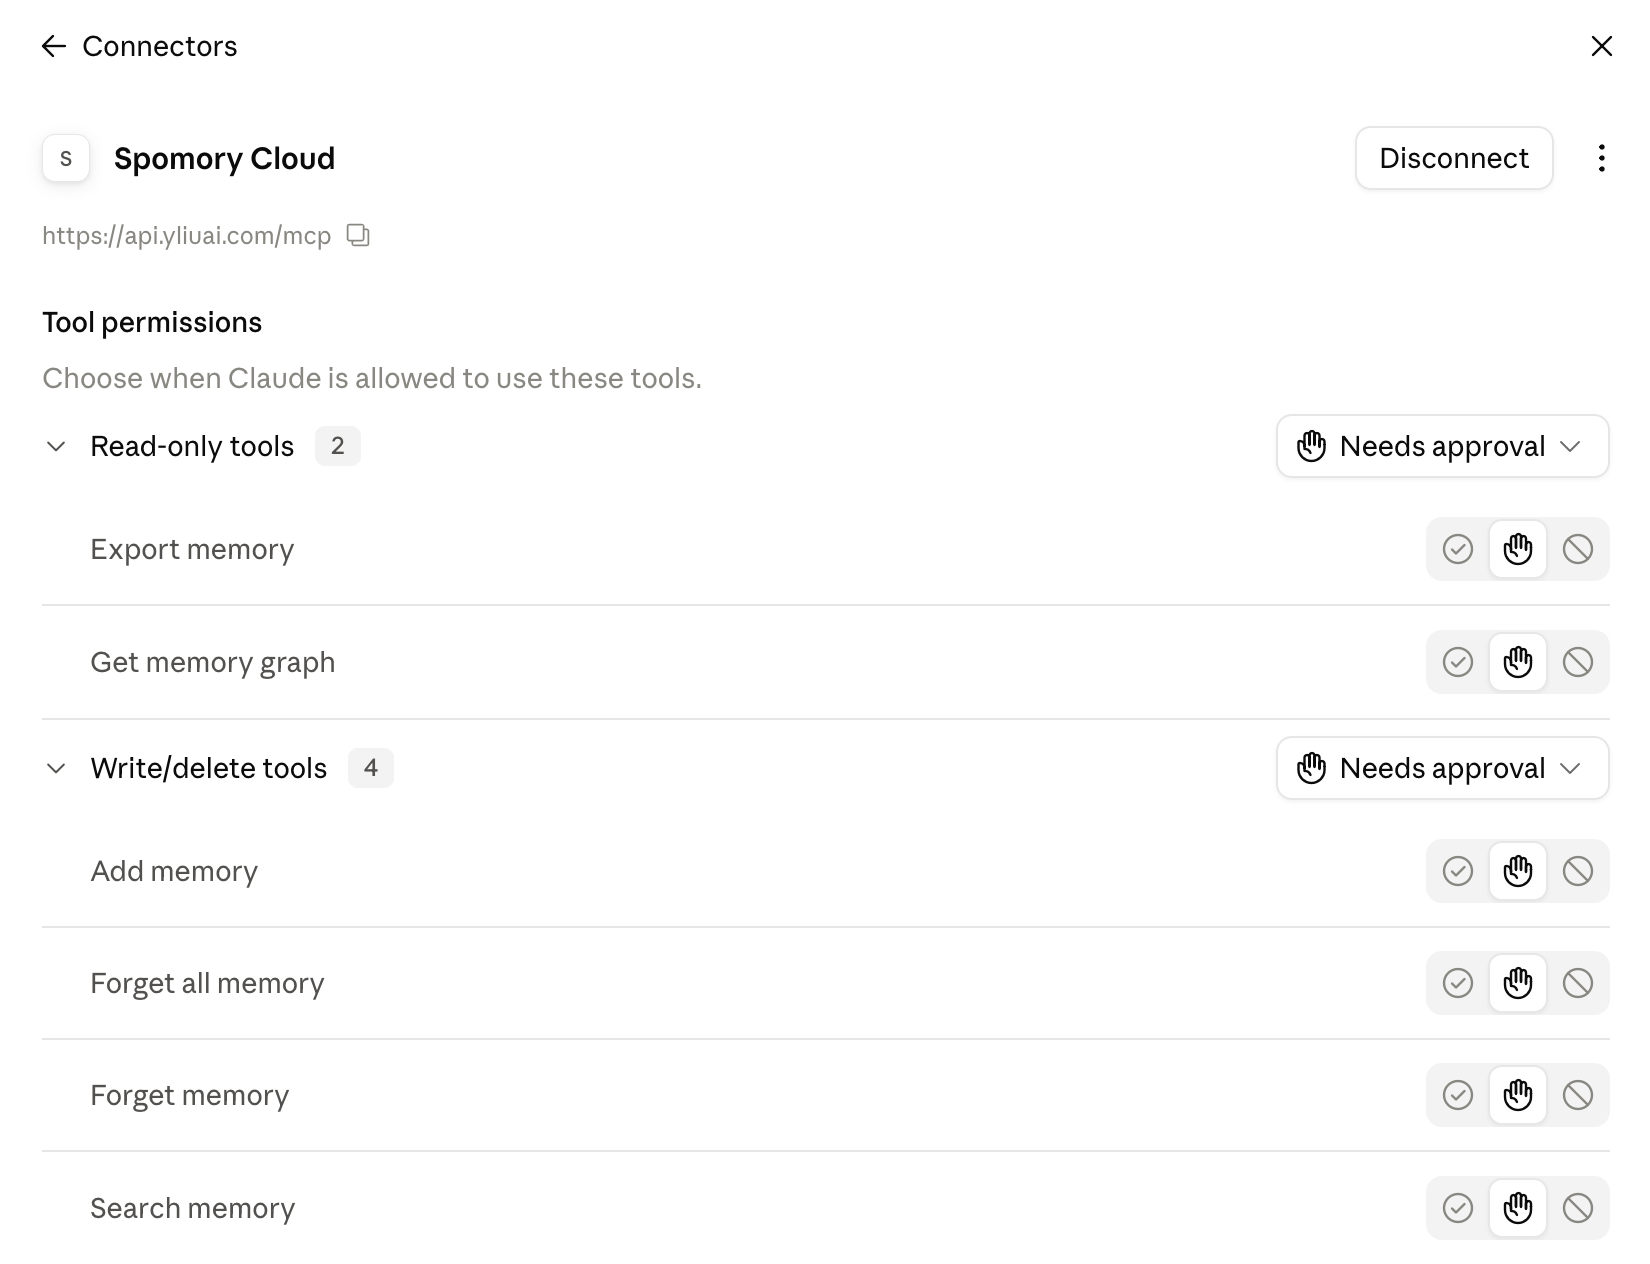Click the Connectors header title
Image resolution: width=1650 pixels, height=1264 pixels.
pyautogui.click(x=160, y=46)
